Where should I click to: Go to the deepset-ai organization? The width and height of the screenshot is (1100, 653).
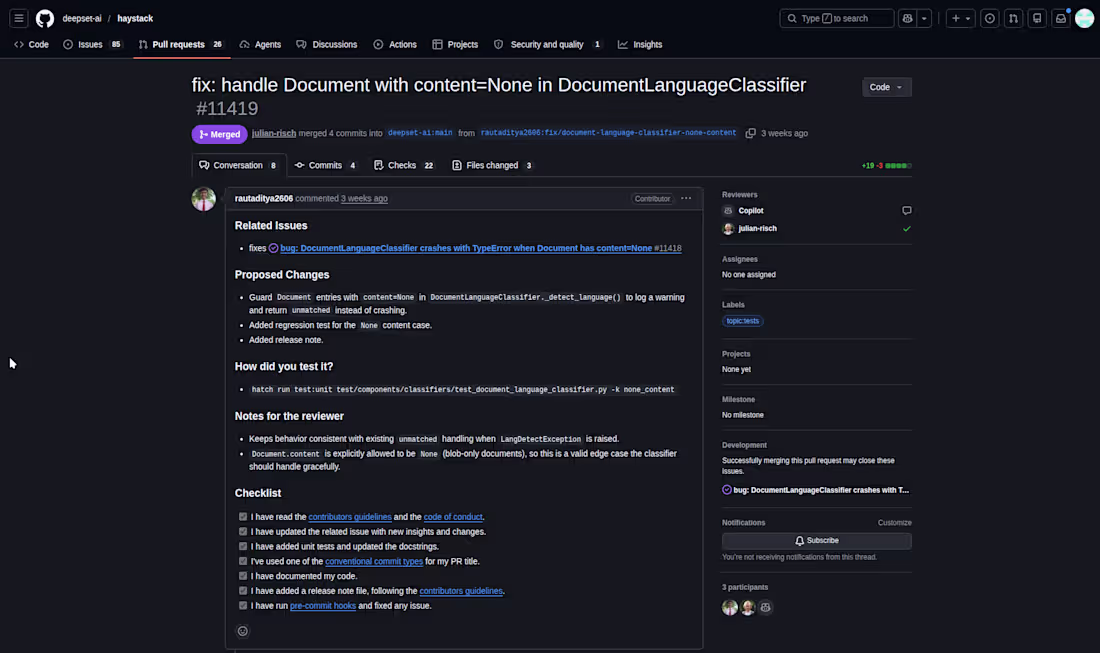(82, 18)
